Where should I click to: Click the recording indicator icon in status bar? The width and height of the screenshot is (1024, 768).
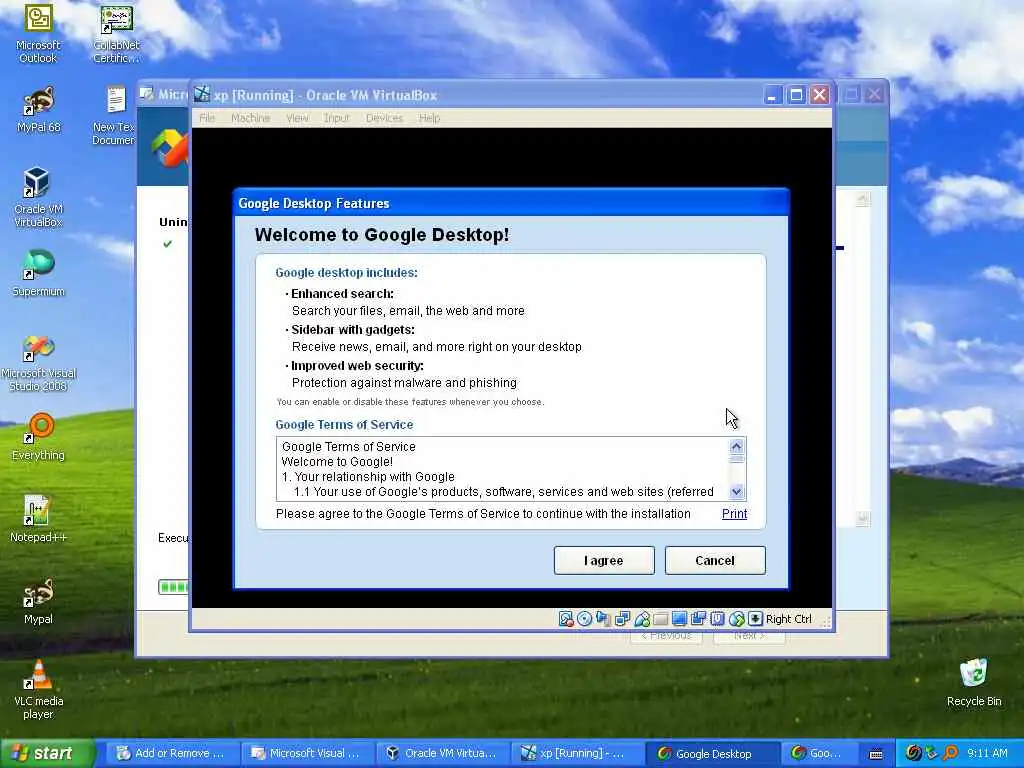coord(698,618)
